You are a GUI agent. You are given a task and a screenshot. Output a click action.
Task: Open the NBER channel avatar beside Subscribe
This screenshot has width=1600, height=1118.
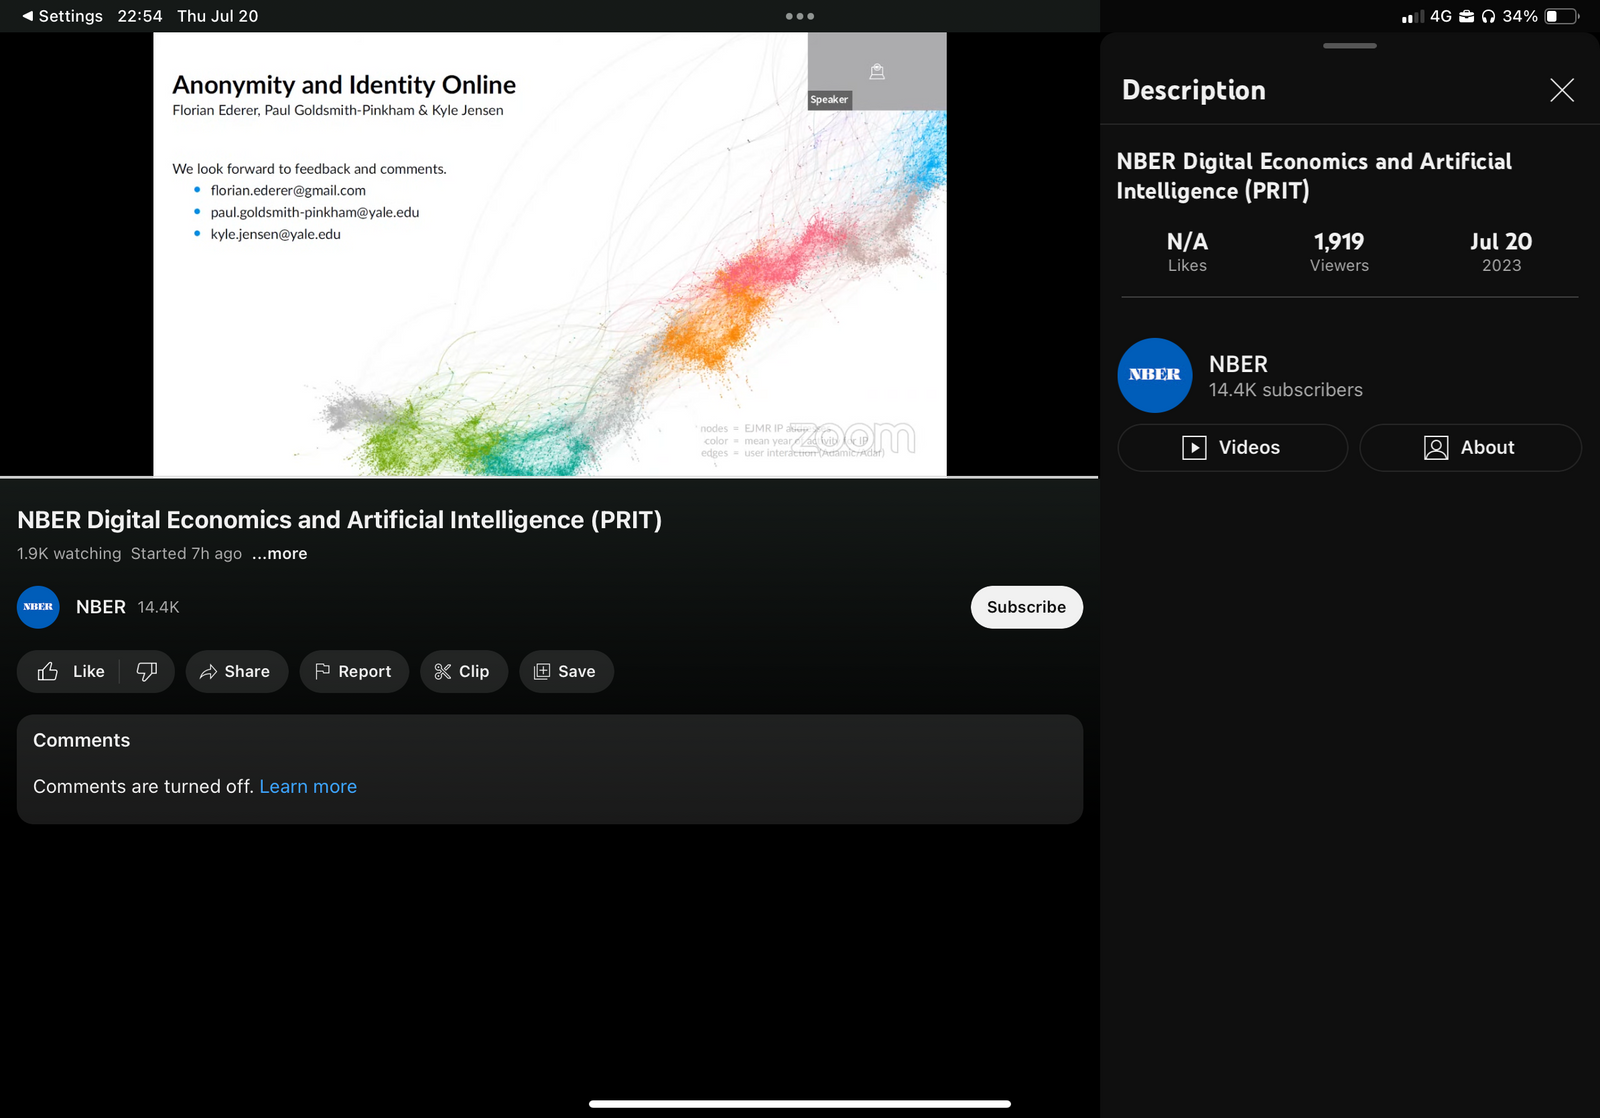click(38, 607)
